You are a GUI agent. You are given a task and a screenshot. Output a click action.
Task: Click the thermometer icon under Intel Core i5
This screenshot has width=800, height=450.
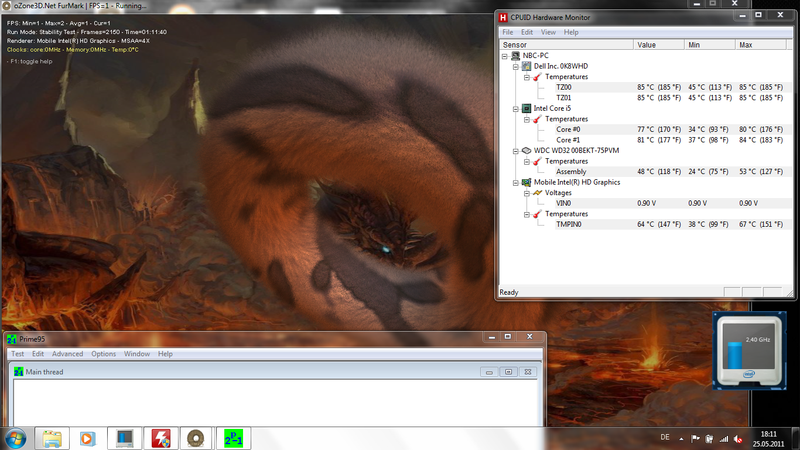537,119
